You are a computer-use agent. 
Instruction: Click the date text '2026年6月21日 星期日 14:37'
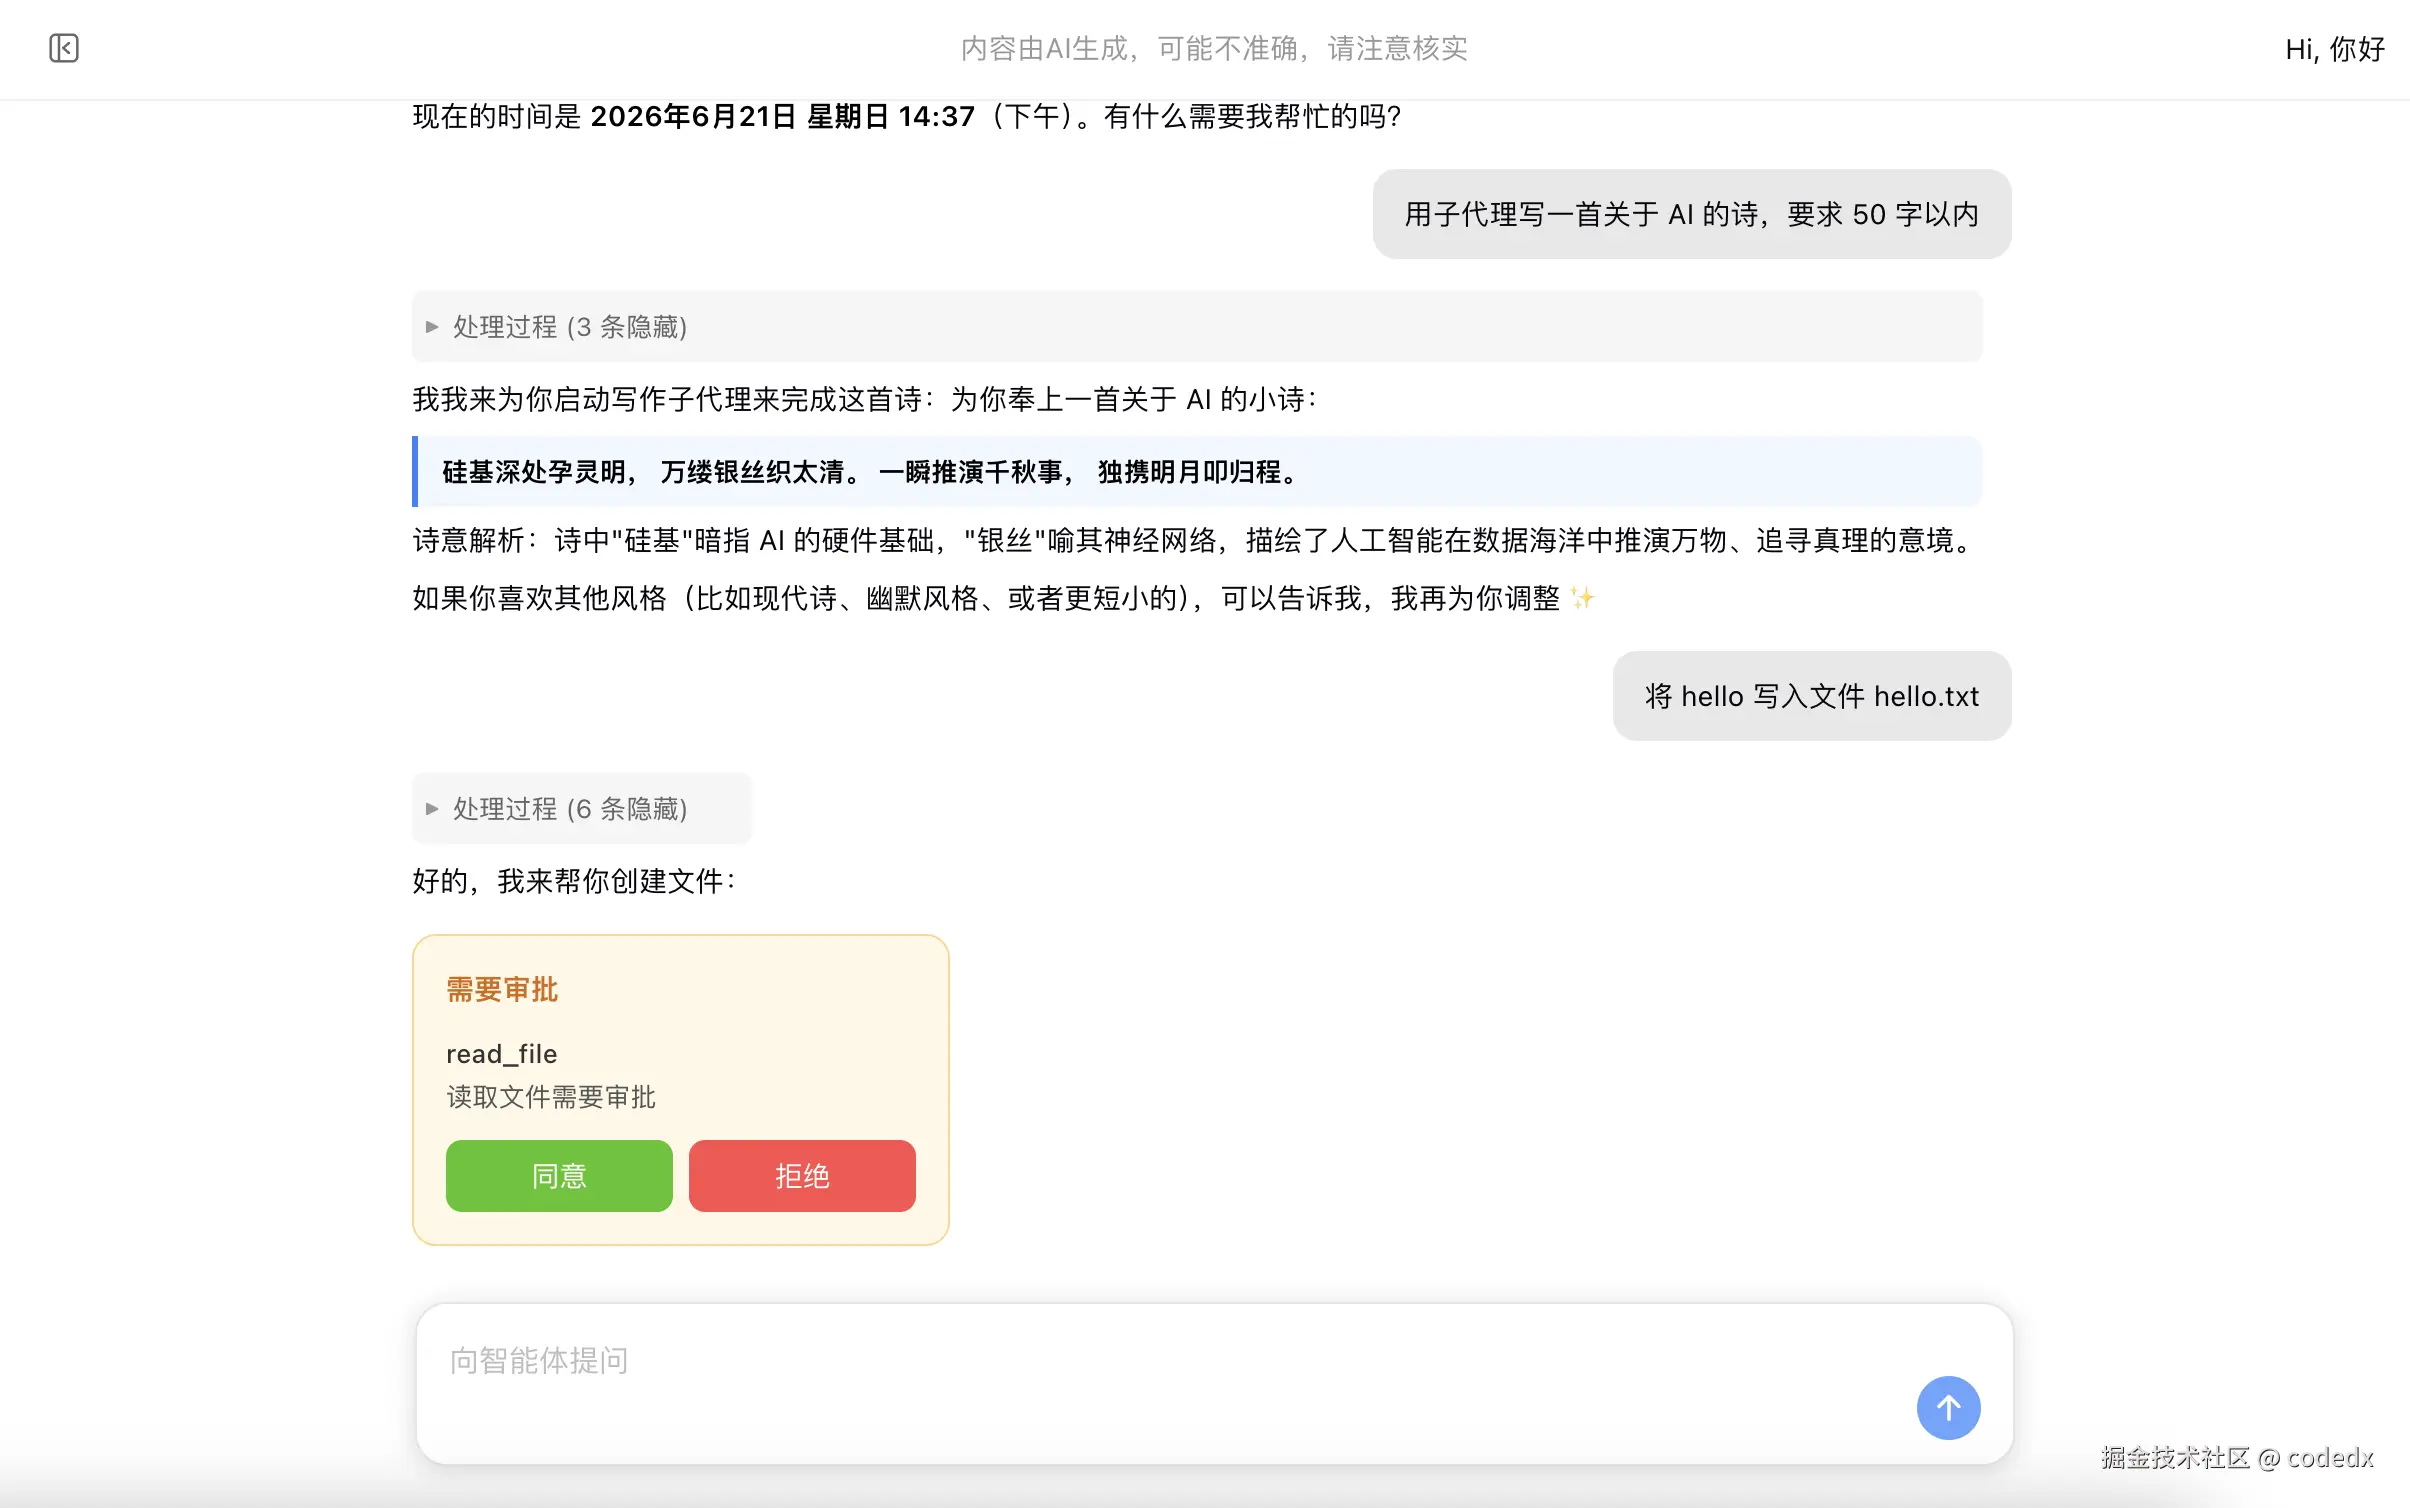(x=783, y=117)
